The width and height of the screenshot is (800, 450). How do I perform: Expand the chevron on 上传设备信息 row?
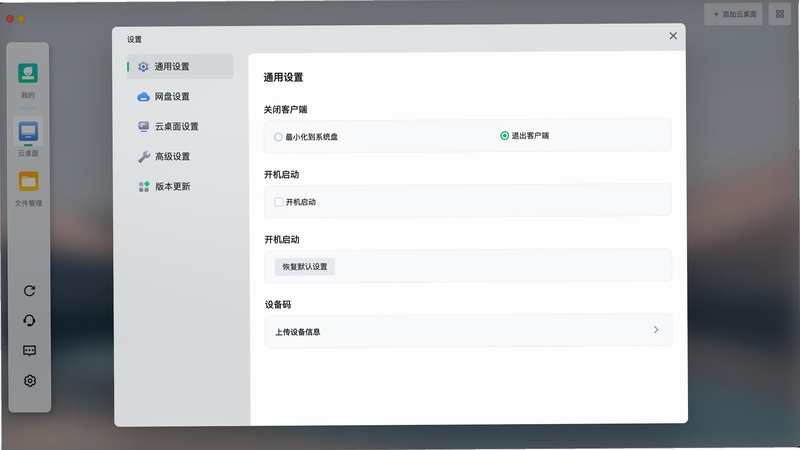click(656, 330)
